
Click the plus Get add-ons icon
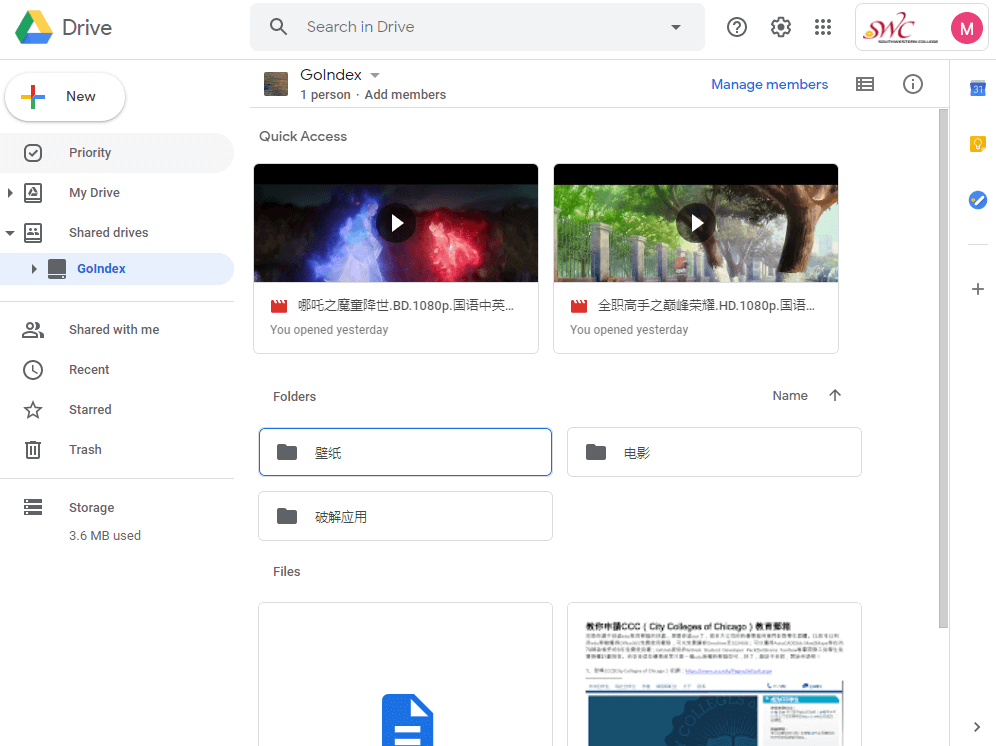978,289
